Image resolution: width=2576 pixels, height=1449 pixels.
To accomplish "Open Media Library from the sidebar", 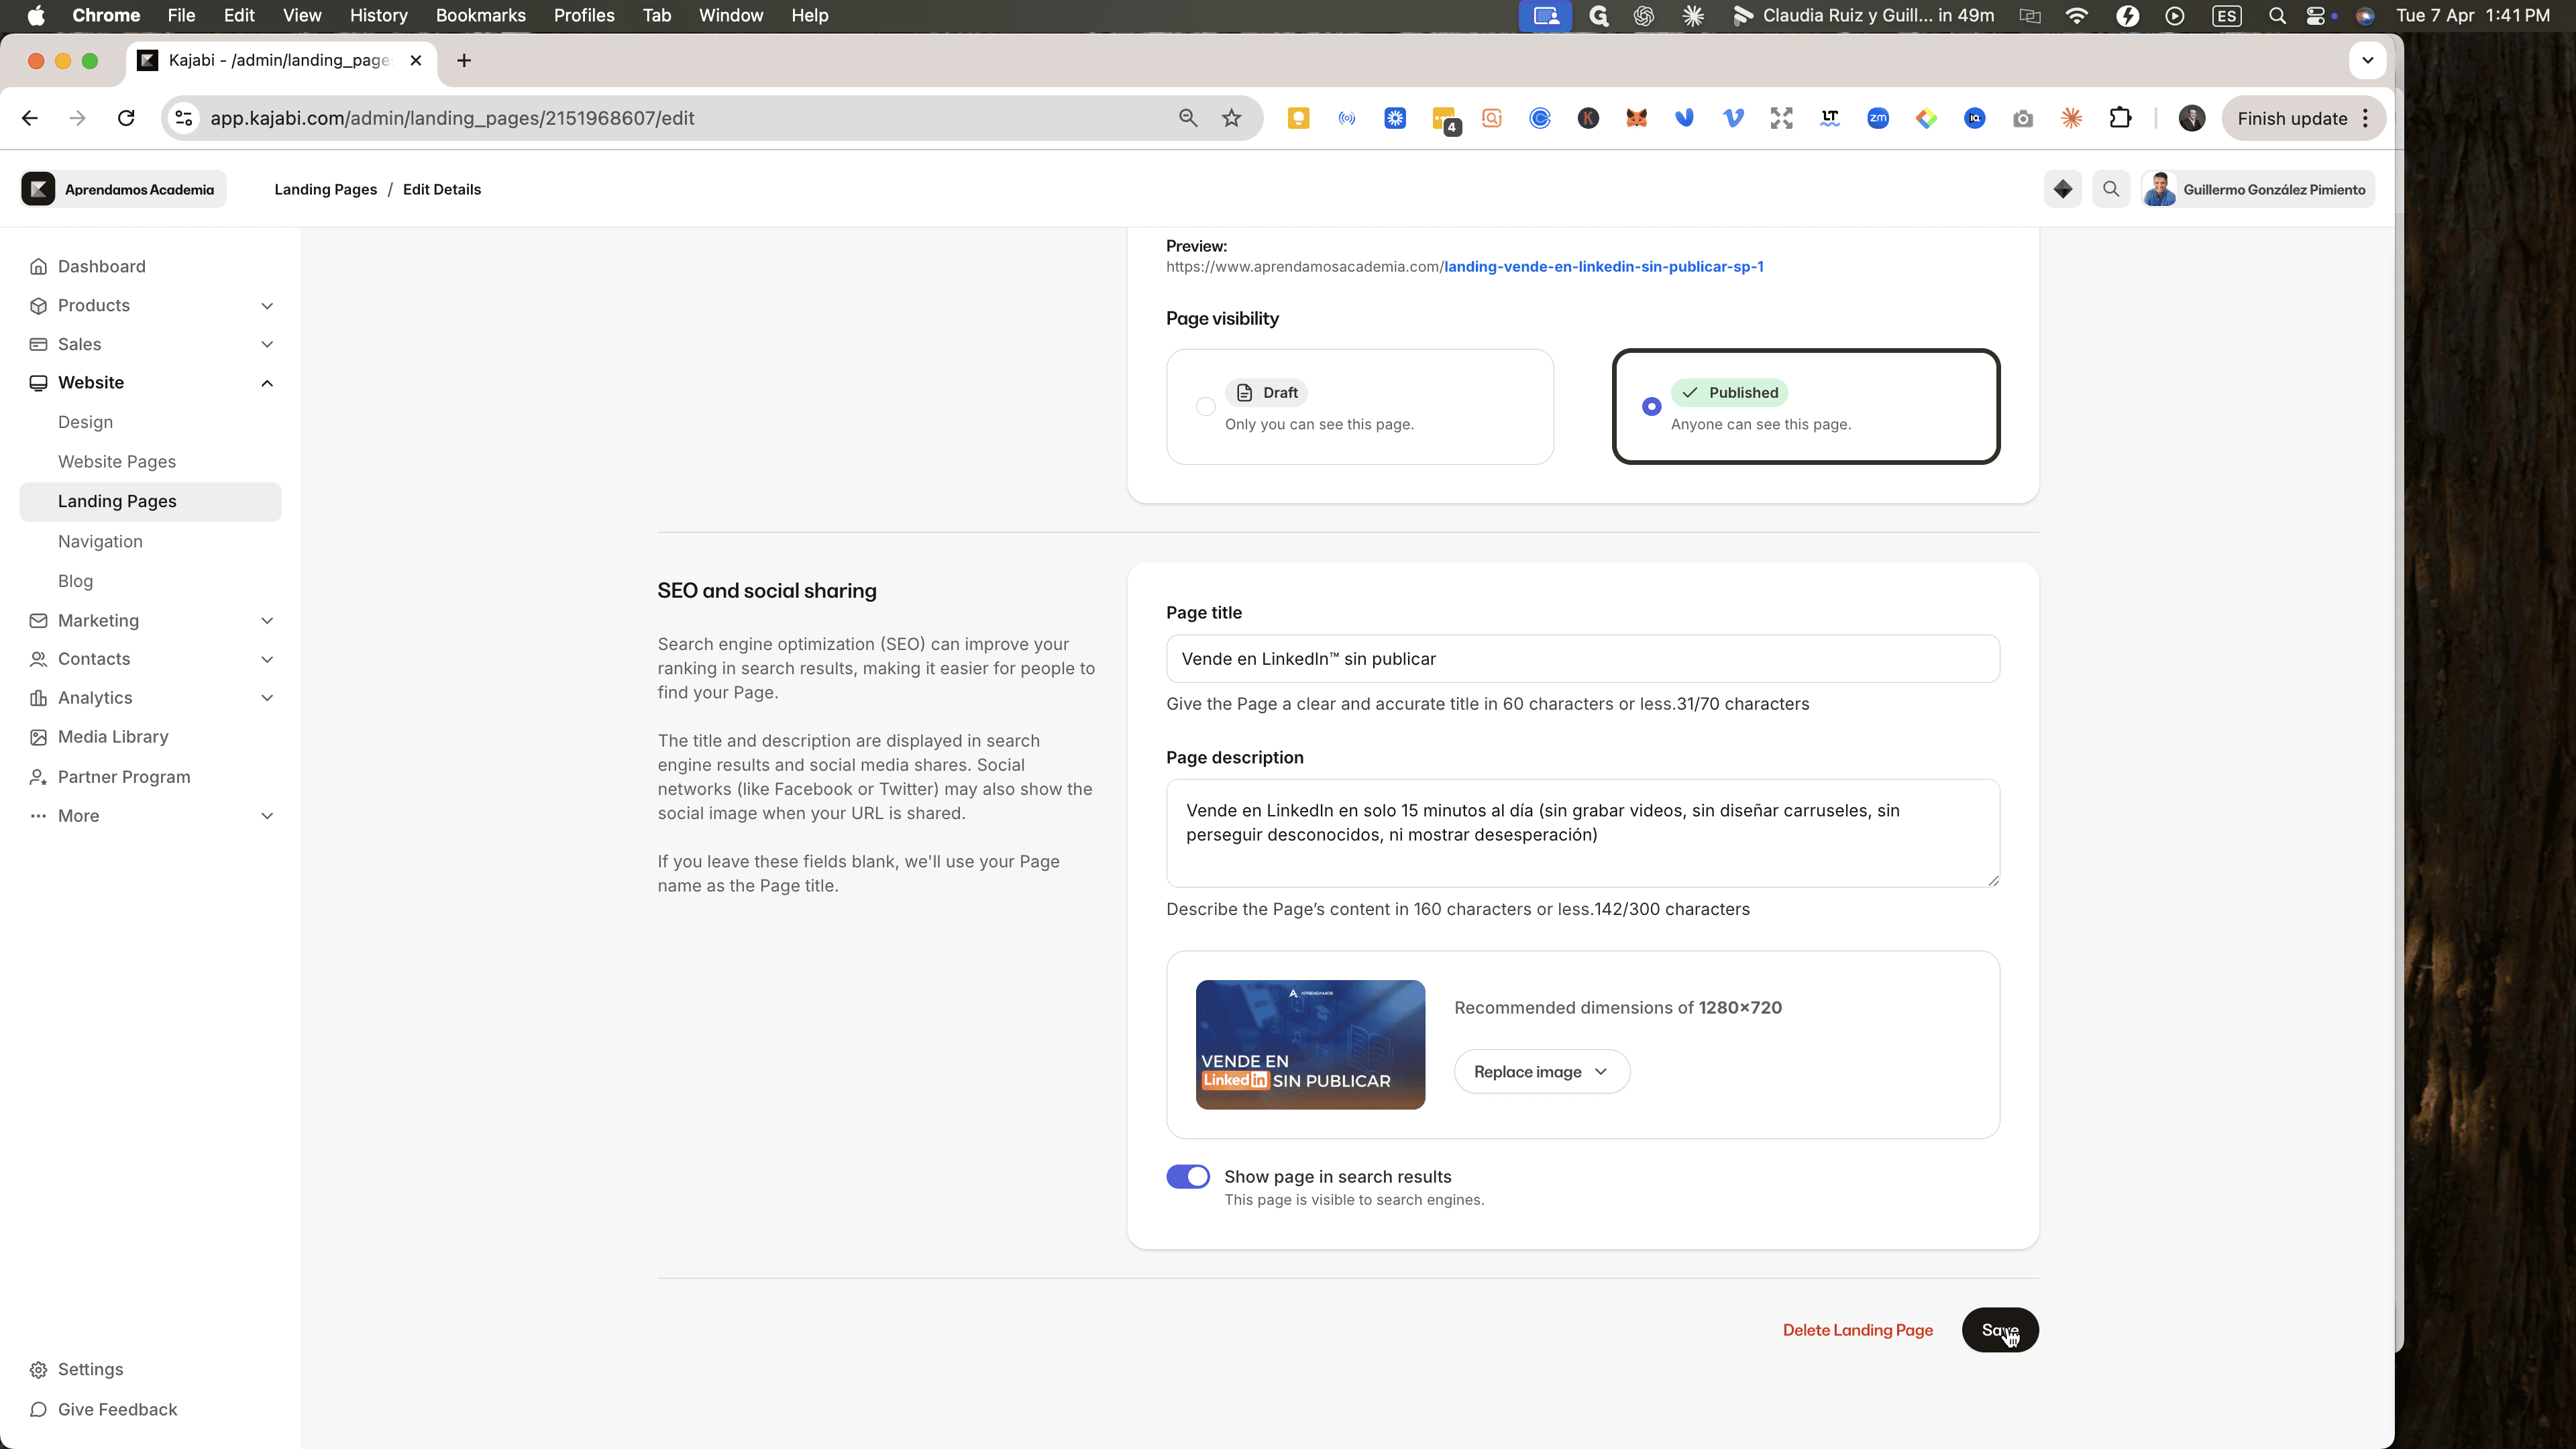I will click(113, 737).
